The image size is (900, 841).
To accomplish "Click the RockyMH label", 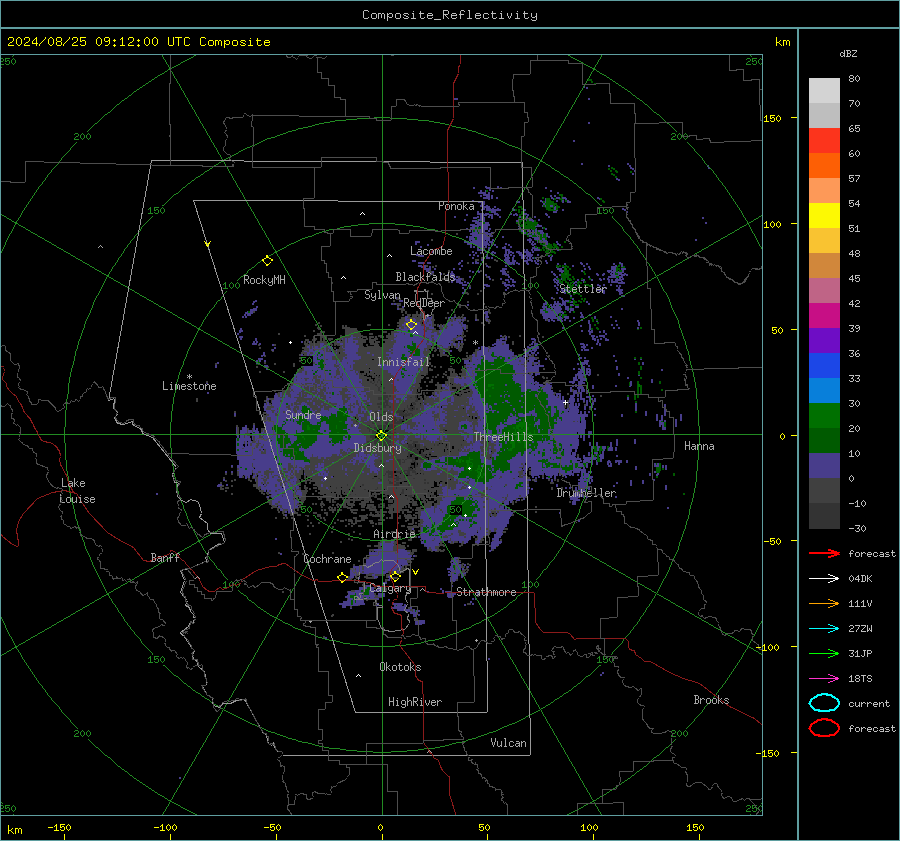I will (264, 280).
